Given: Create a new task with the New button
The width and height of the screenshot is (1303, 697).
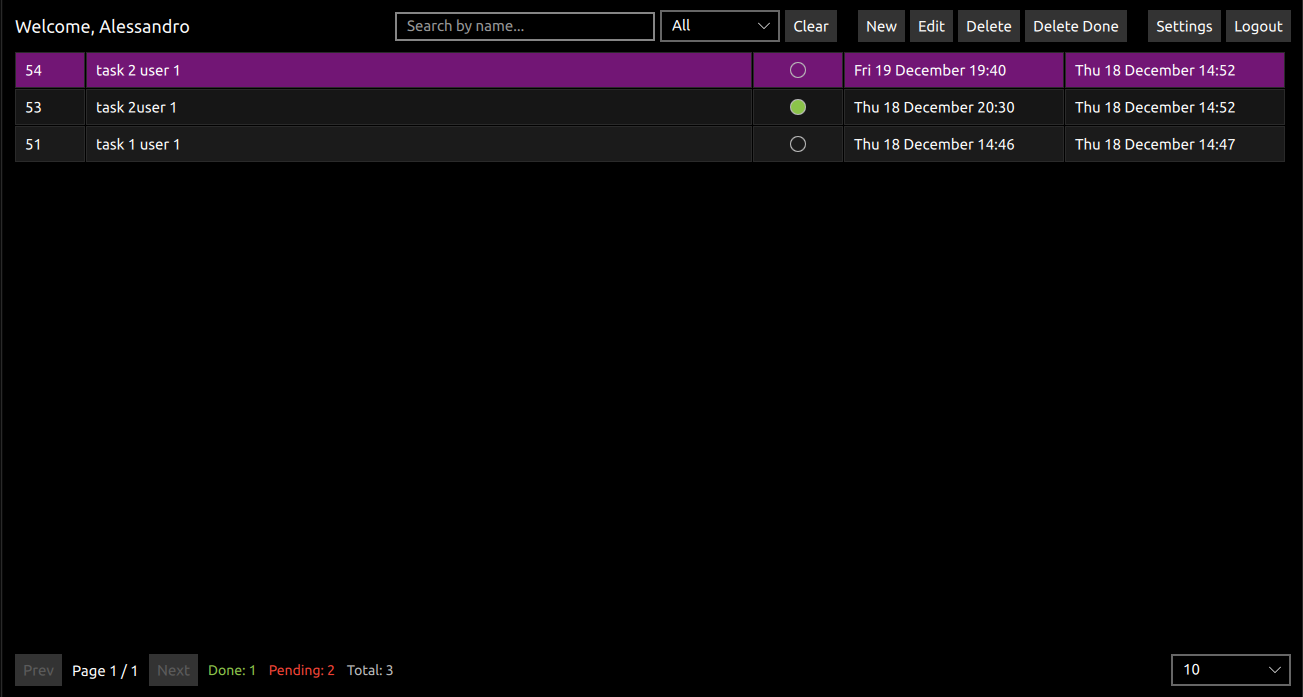Looking at the screenshot, I should (881, 26).
